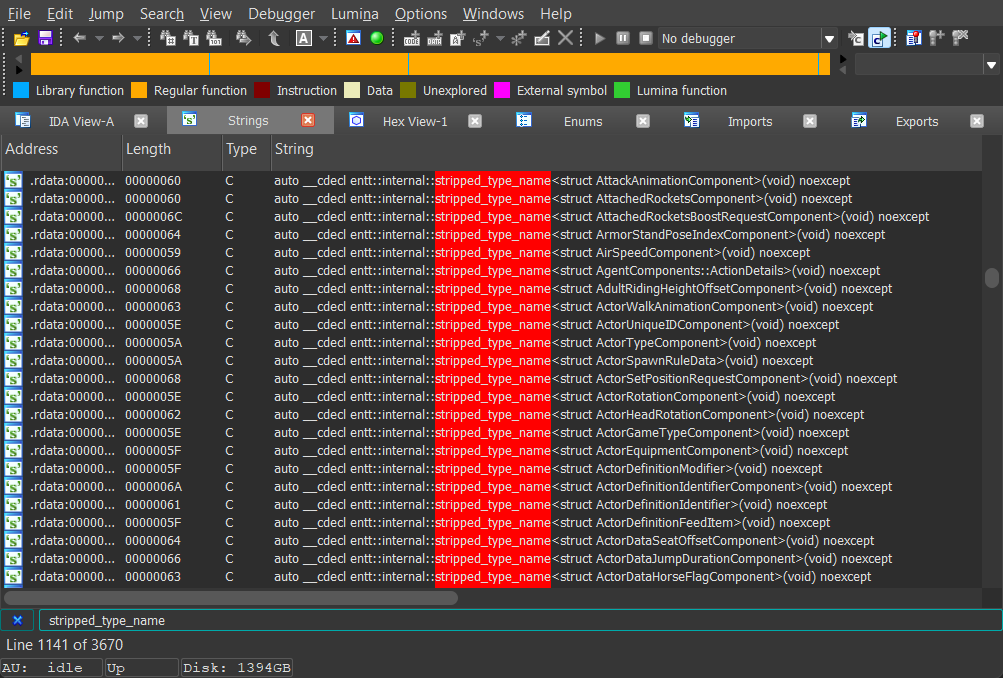Switch to the Imports tab
The height and width of the screenshot is (678, 1003).
tap(750, 122)
